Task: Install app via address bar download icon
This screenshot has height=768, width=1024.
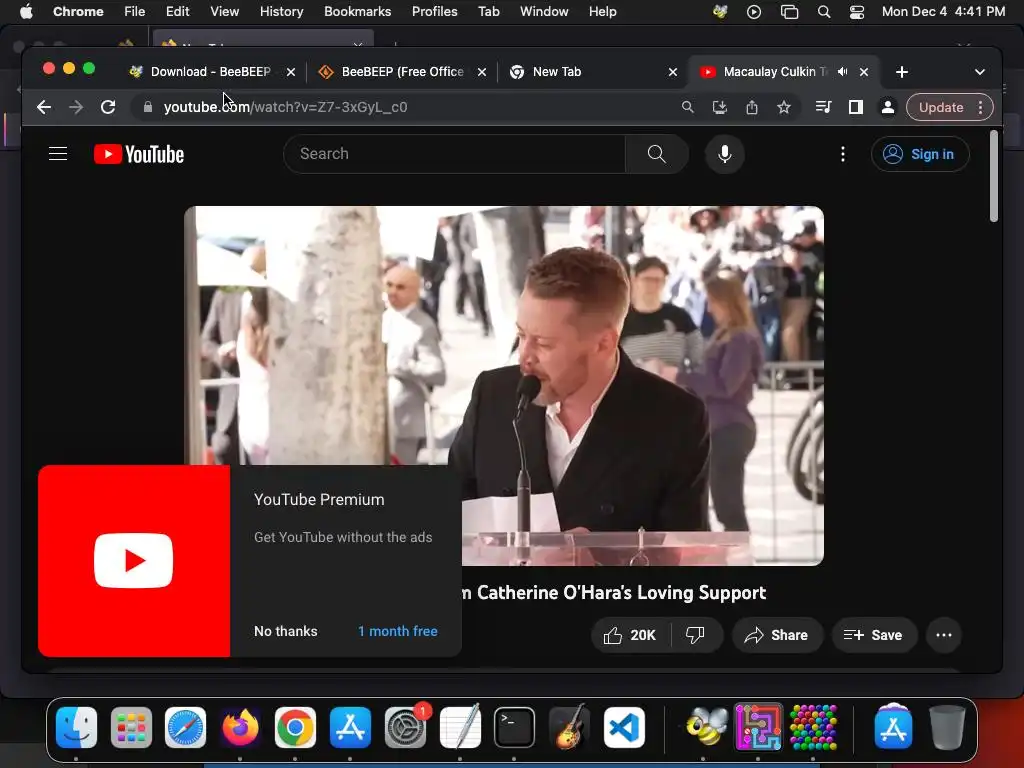Action: click(x=719, y=107)
